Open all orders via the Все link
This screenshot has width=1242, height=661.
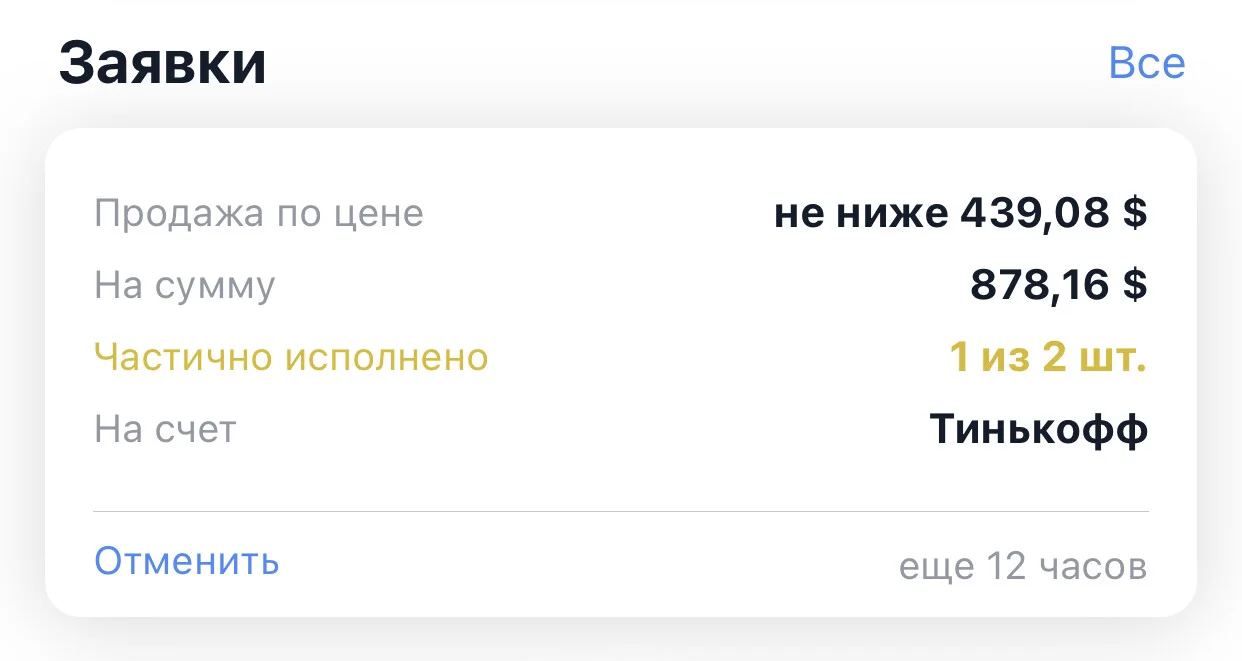(1147, 63)
